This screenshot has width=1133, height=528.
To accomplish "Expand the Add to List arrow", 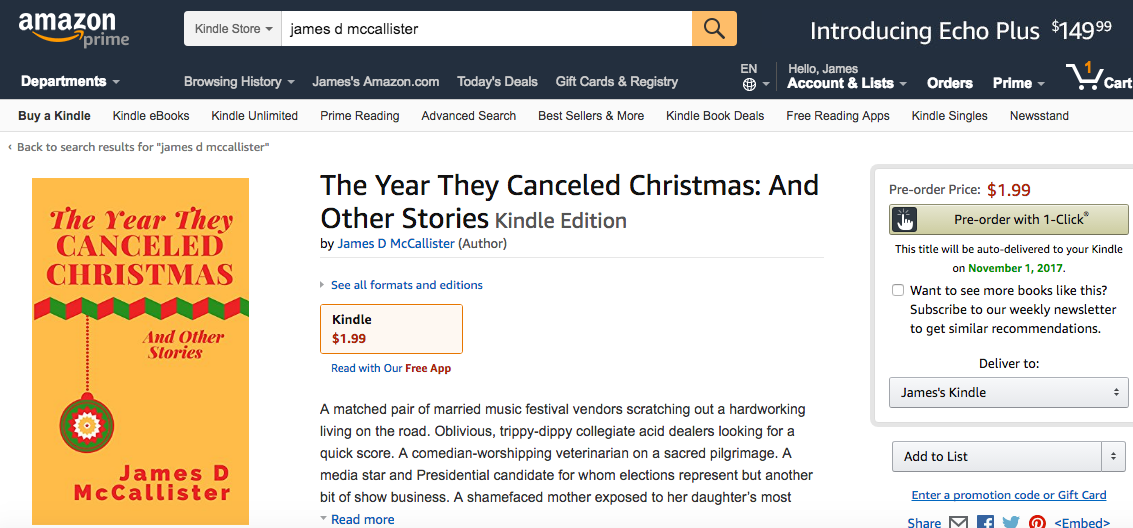I will click(1113, 456).
